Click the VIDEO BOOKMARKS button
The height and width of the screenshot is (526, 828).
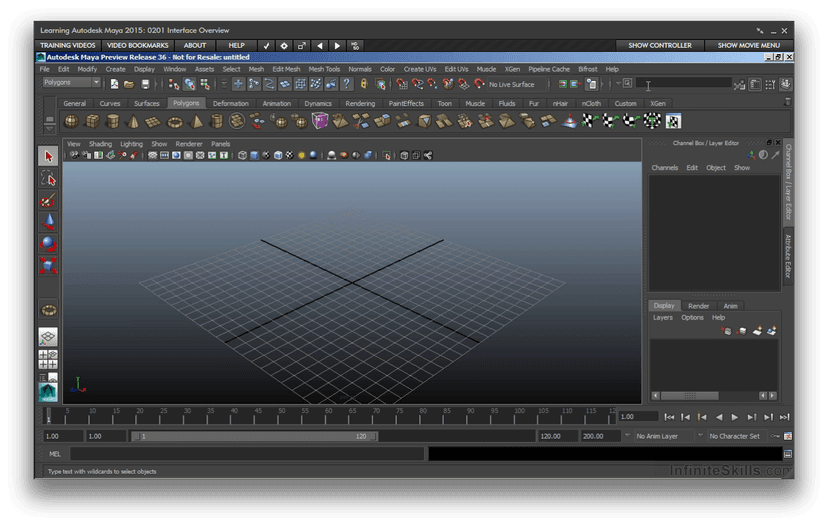137,45
